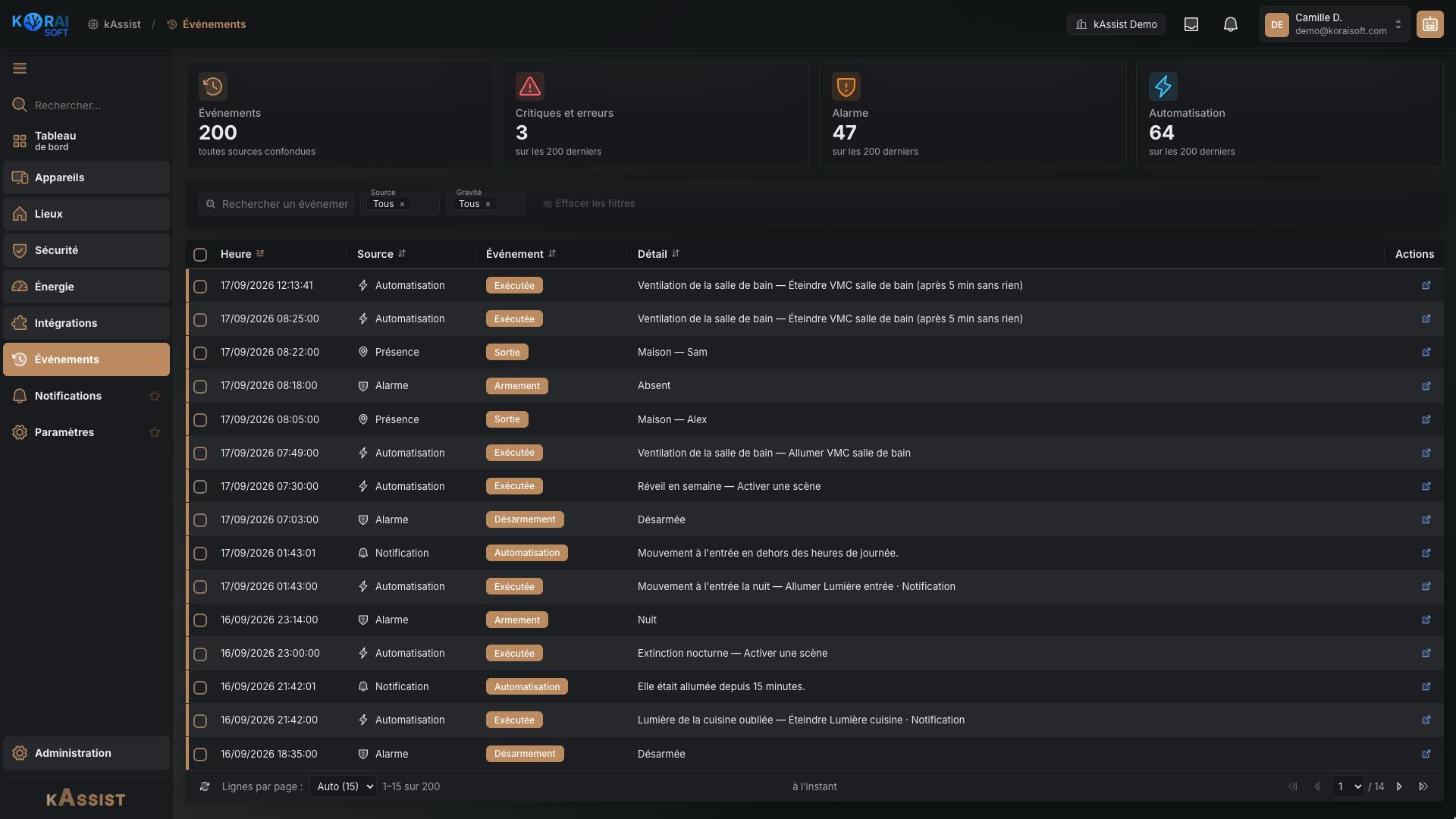This screenshot has width=1456, height=819.
Task: Check the Réveil en semaine event row
Action: coord(200,487)
